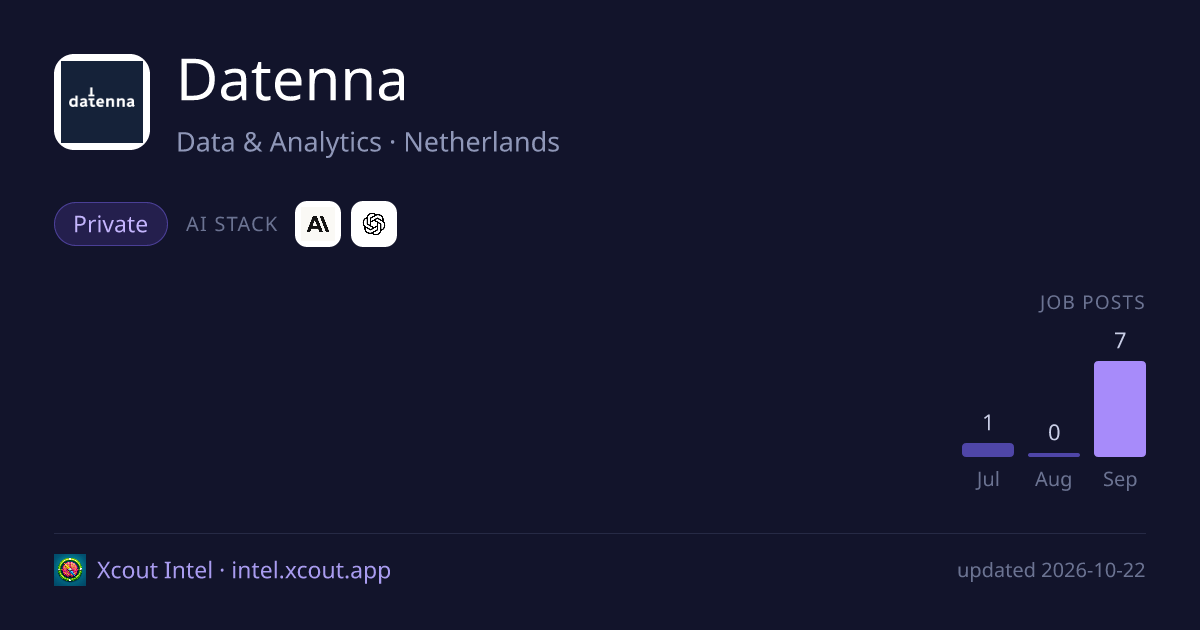The width and height of the screenshot is (1200, 630).
Task: Click the updated 2026-10-22 timestamp
Action: (1051, 571)
